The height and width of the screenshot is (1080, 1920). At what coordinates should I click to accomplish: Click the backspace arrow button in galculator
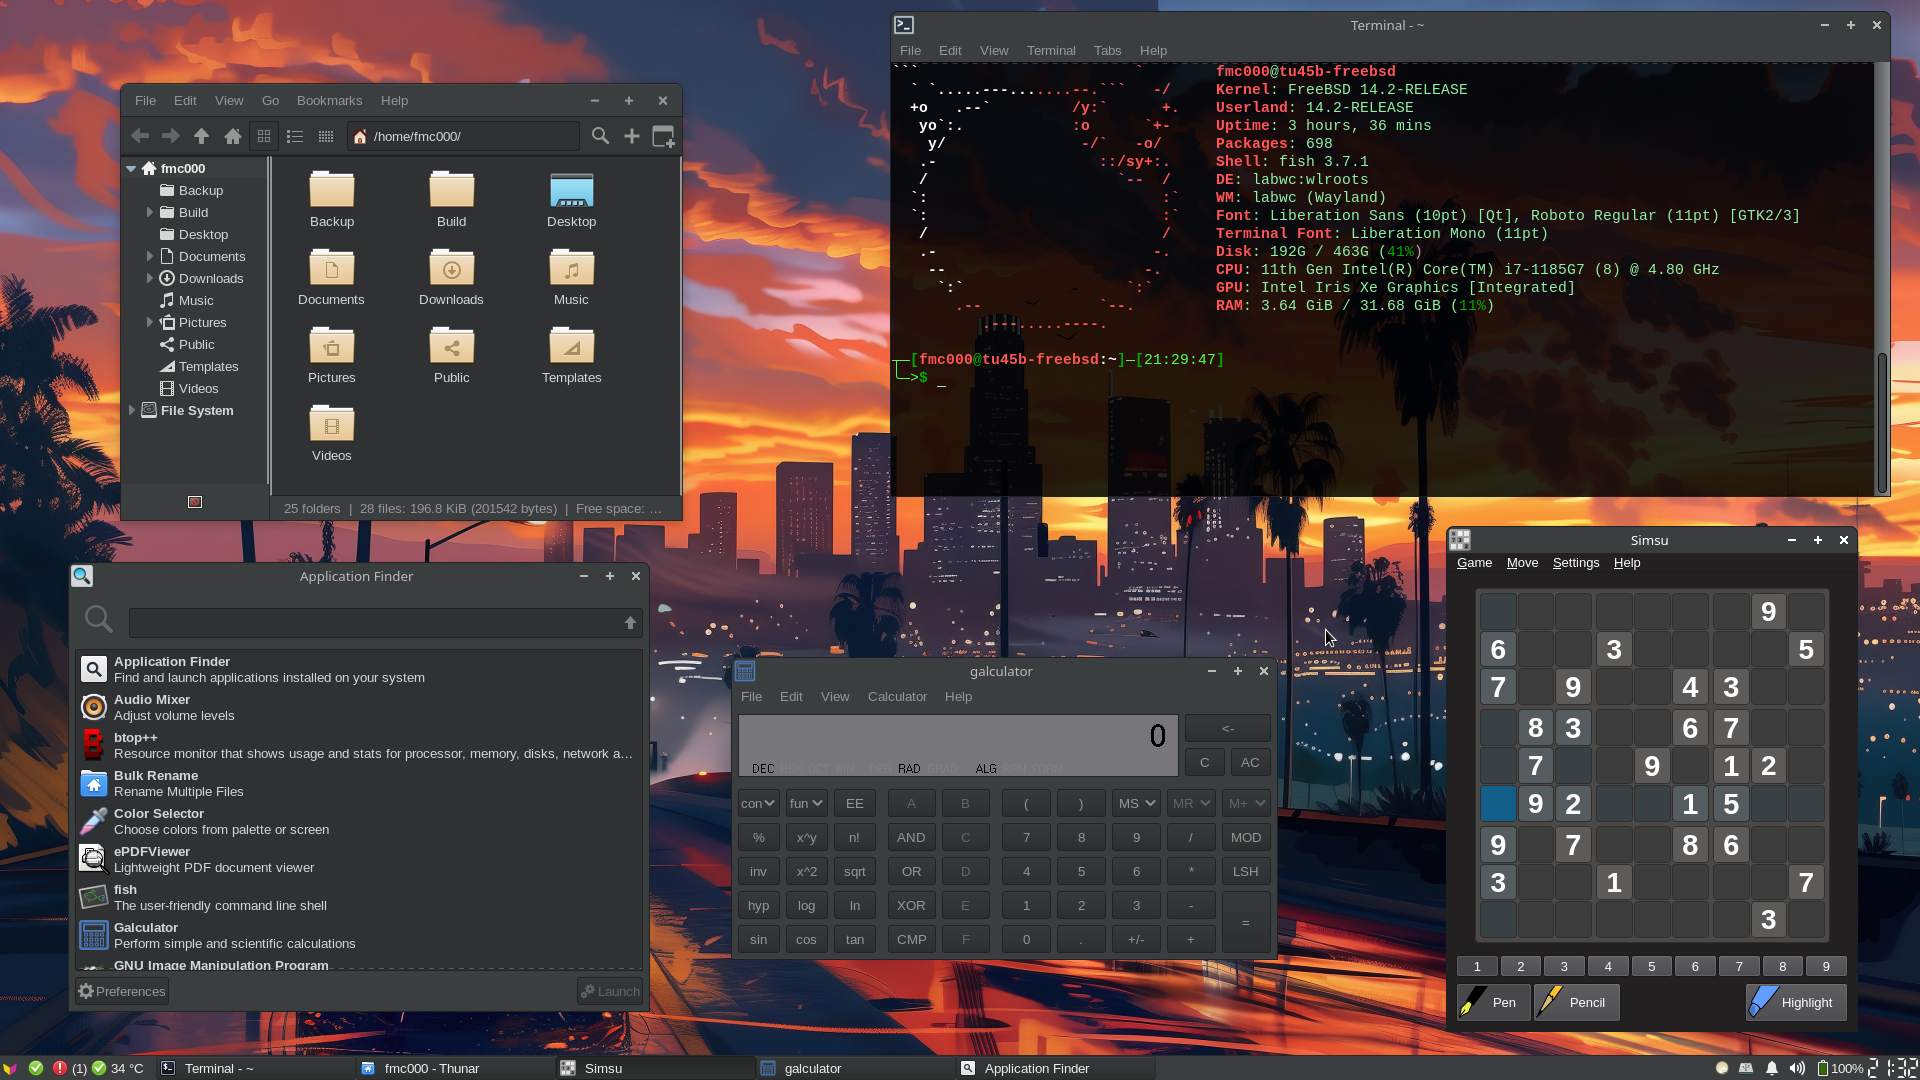(x=1228, y=728)
